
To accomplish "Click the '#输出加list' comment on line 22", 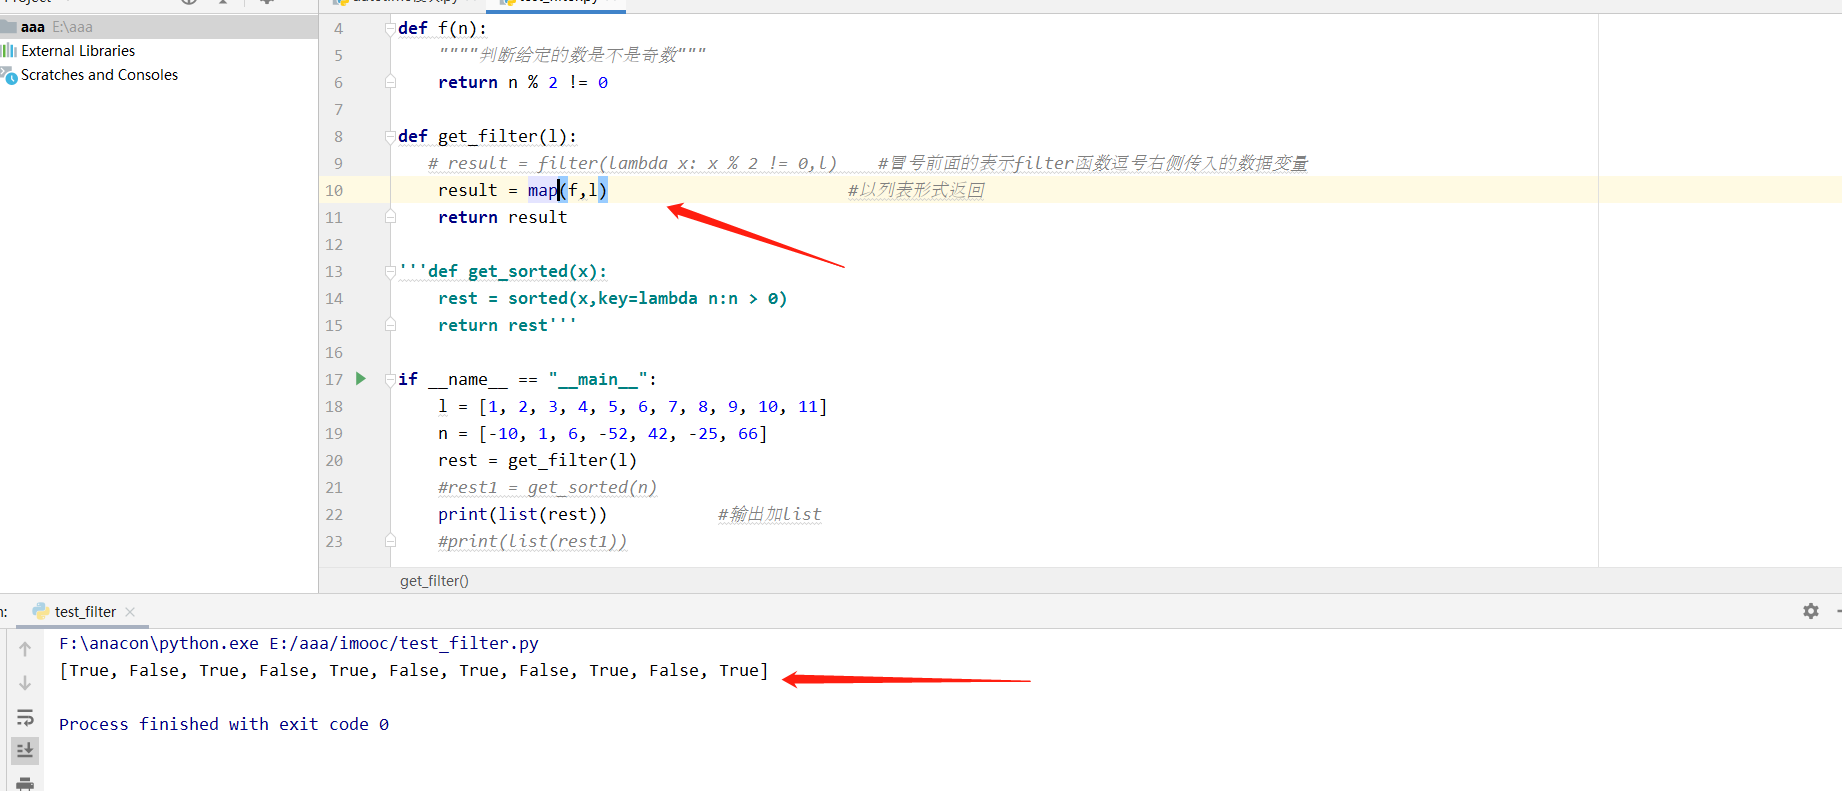I will click(769, 514).
